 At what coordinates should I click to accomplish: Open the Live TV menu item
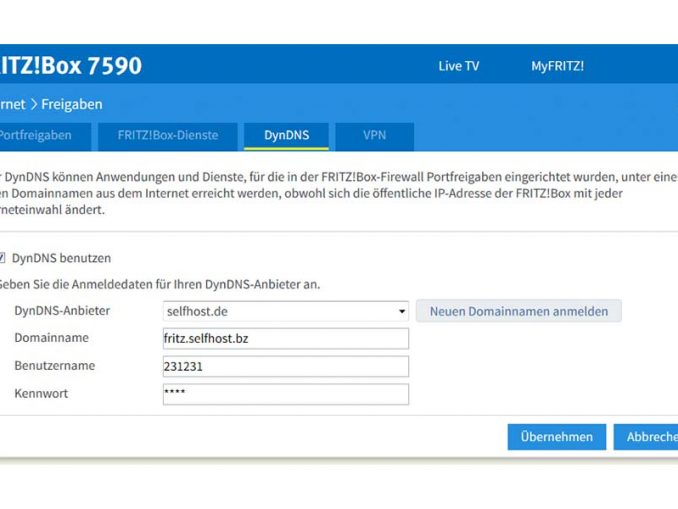click(458, 66)
